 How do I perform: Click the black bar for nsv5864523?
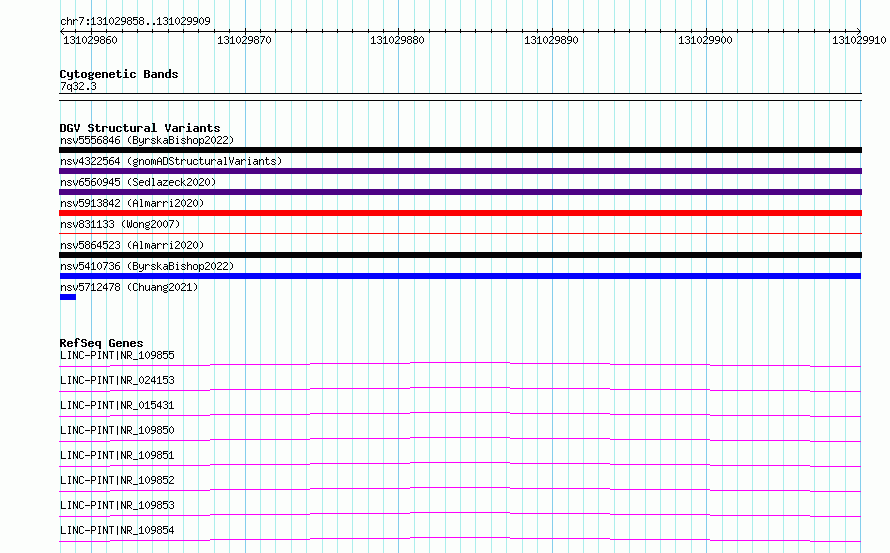click(460, 255)
